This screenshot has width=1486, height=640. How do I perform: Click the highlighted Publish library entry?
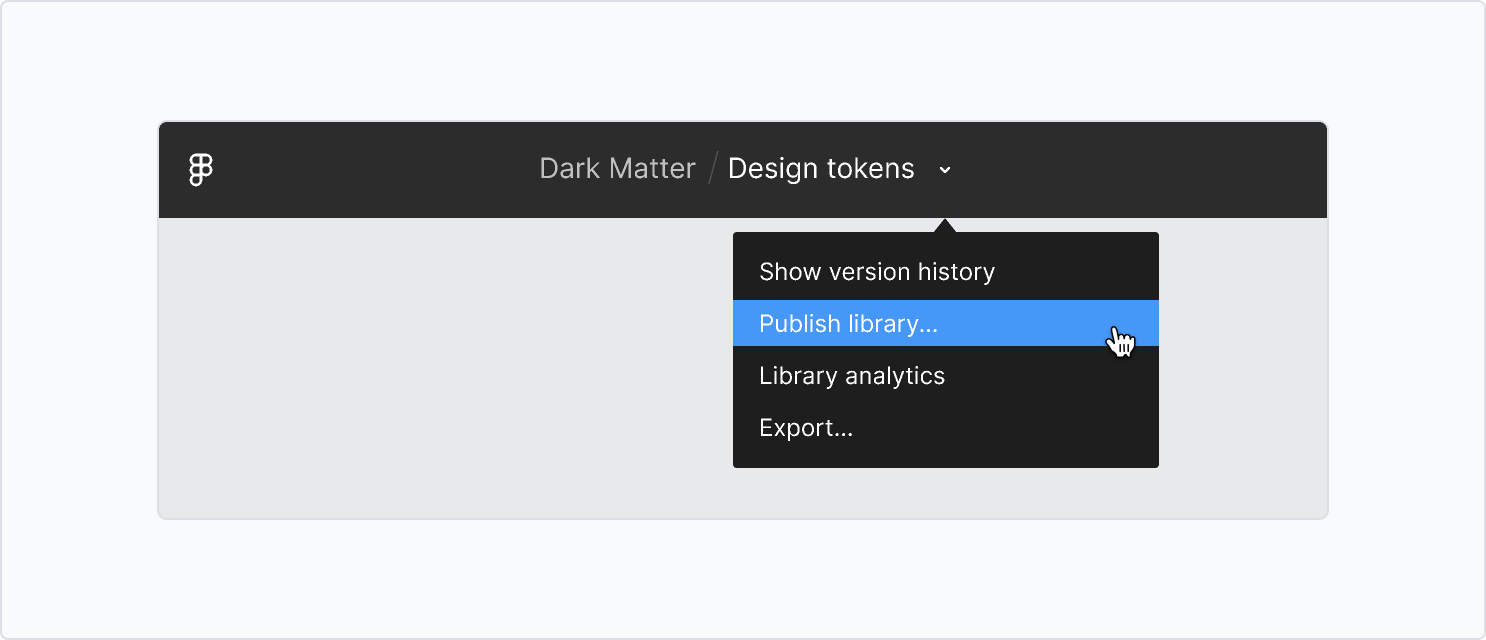[848, 323]
